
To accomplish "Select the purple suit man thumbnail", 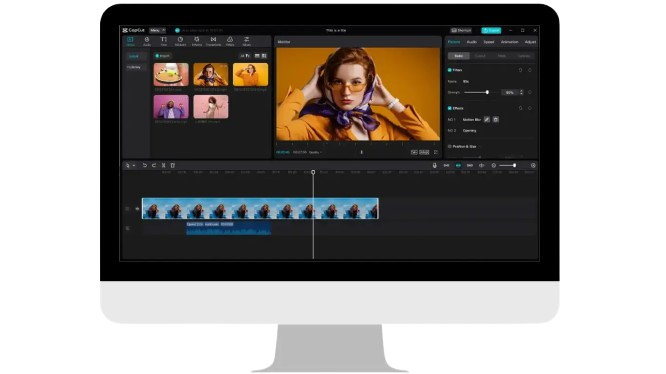I will [x=171, y=107].
